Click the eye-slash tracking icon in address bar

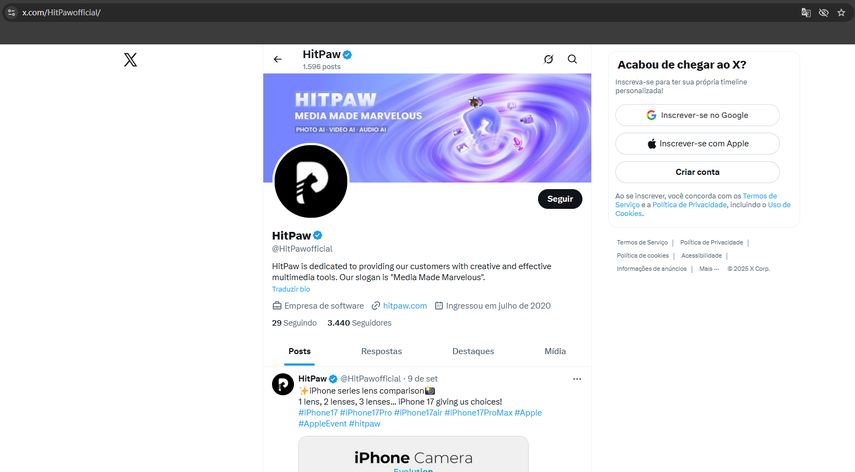(x=823, y=13)
